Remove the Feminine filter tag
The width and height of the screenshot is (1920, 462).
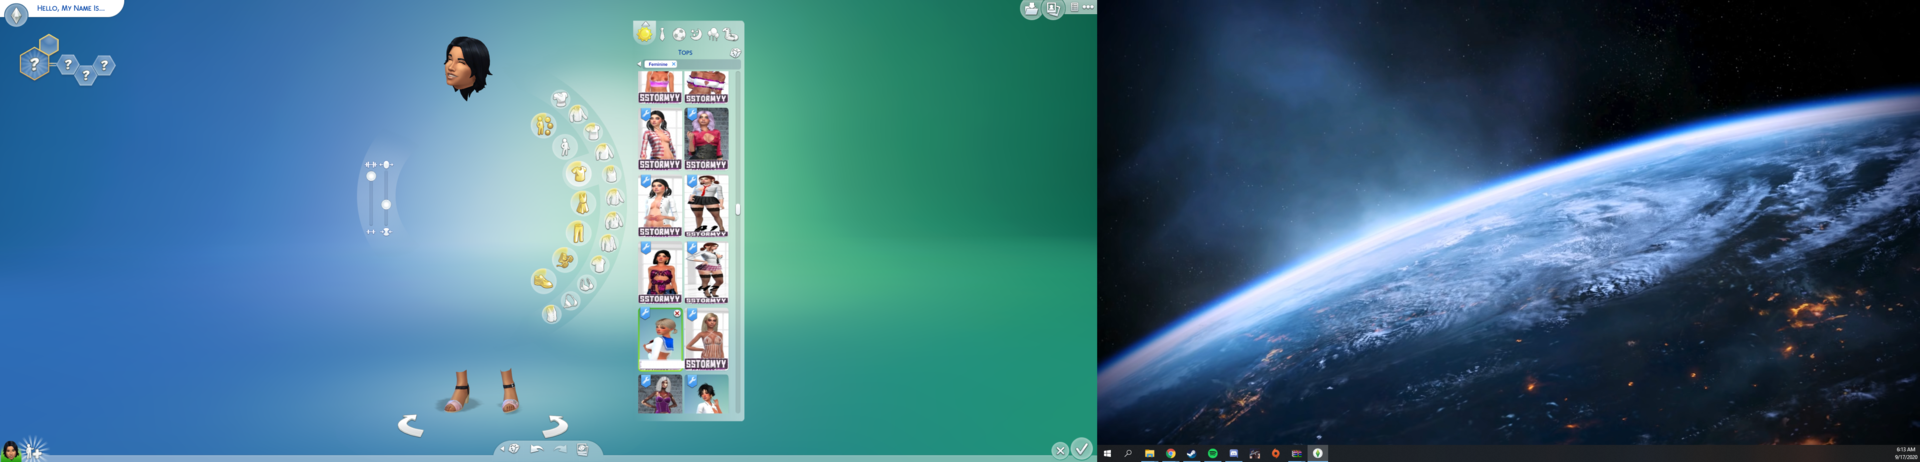tap(674, 64)
